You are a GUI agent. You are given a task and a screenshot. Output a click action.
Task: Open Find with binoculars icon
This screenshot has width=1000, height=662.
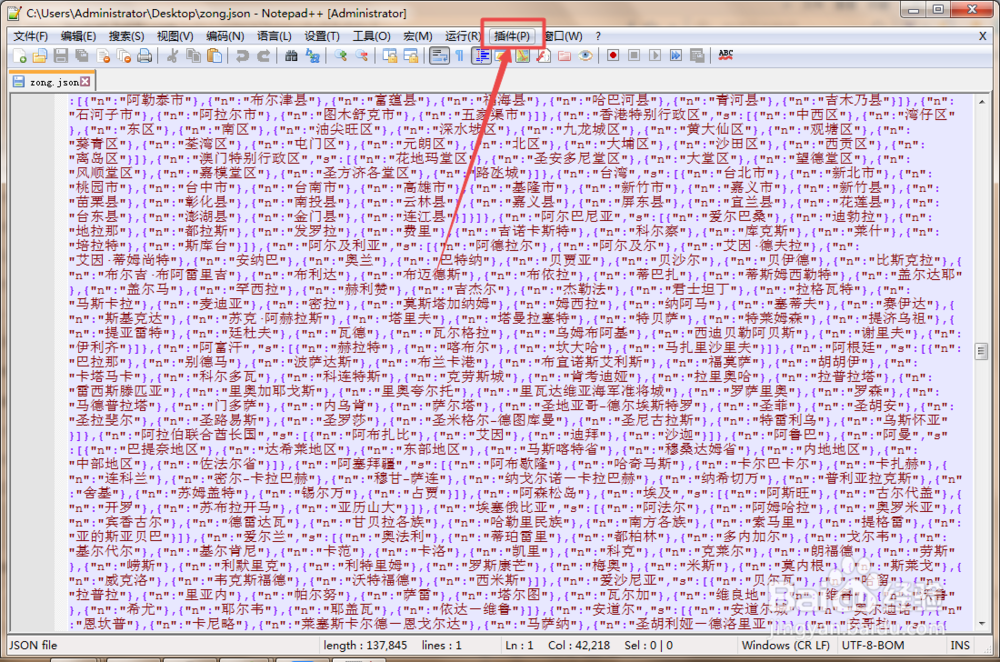[x=291, y=56]
